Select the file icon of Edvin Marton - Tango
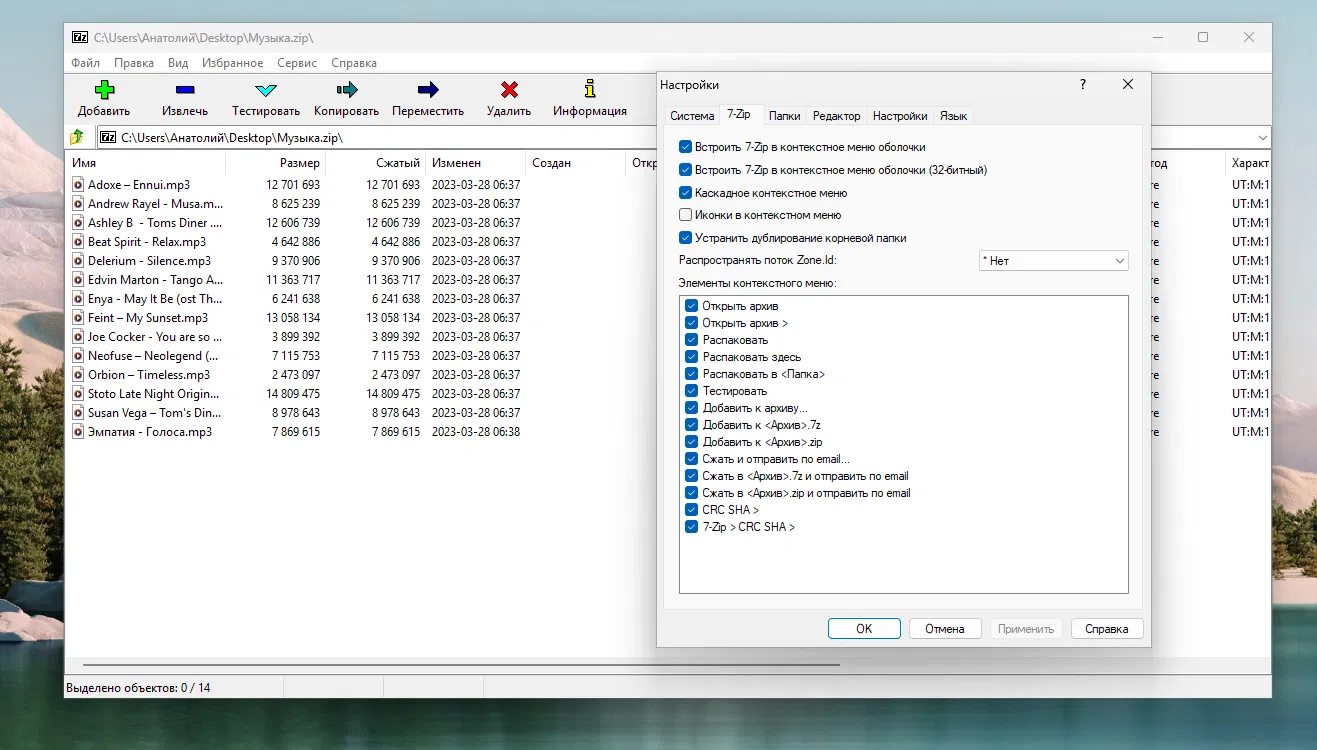1317x750 pixels. [79, 280]
